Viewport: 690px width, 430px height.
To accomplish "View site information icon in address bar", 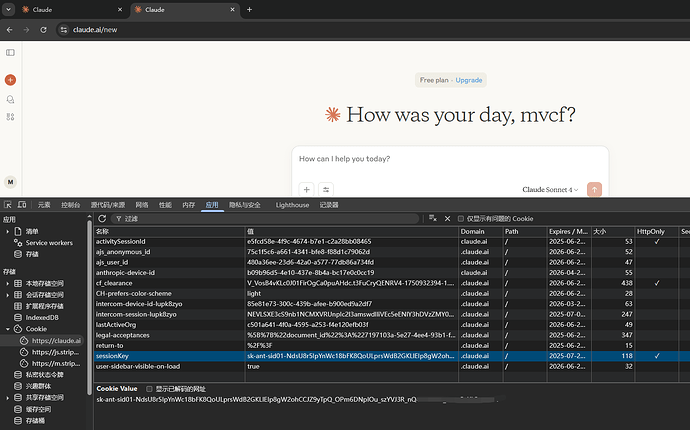I will [x=64, y=30].
